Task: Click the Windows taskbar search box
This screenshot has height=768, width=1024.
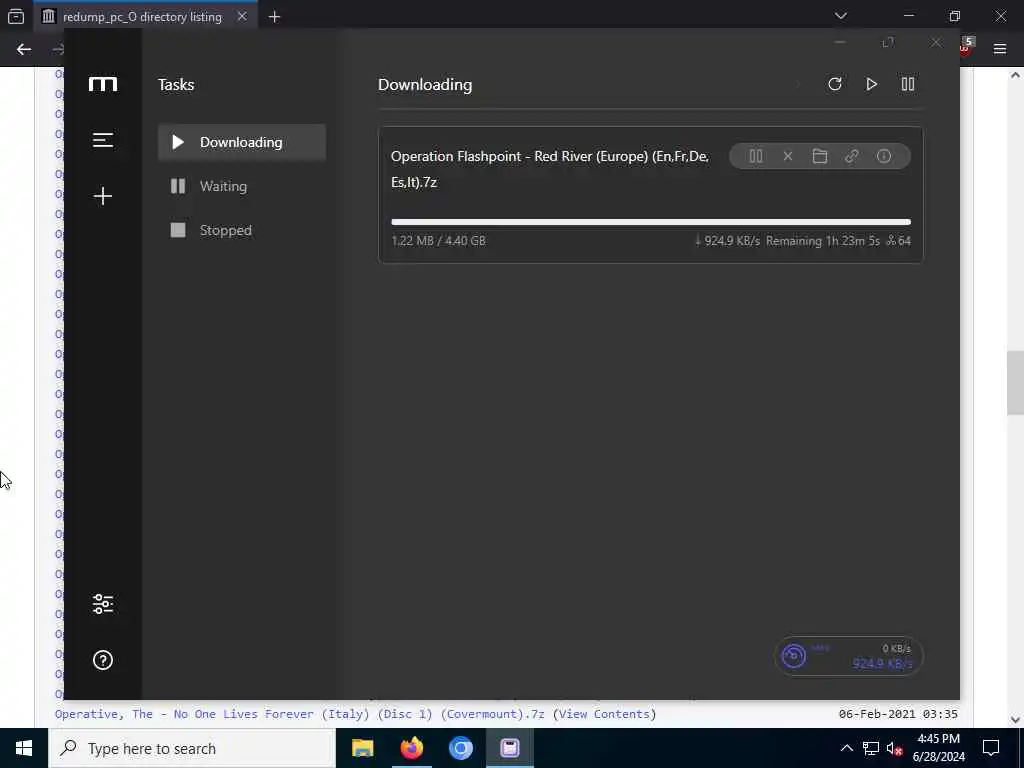Action: 192,748
